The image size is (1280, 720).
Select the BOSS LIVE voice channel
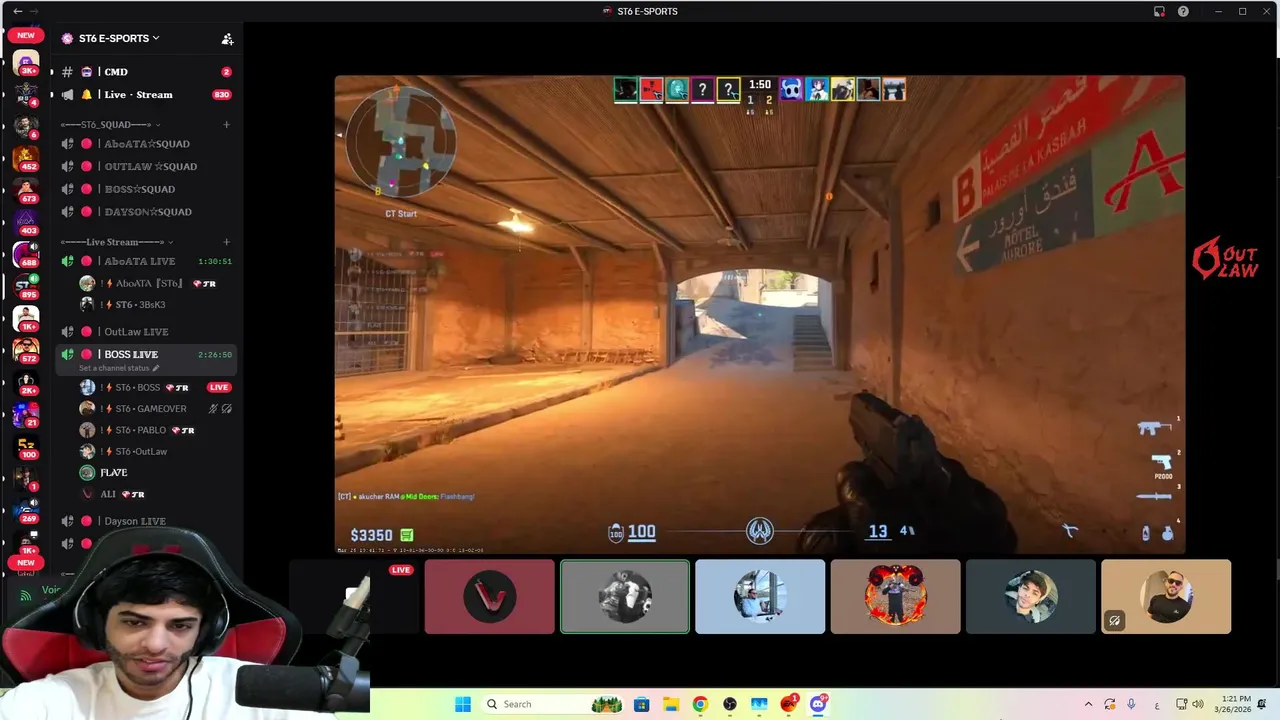point(146,354)
